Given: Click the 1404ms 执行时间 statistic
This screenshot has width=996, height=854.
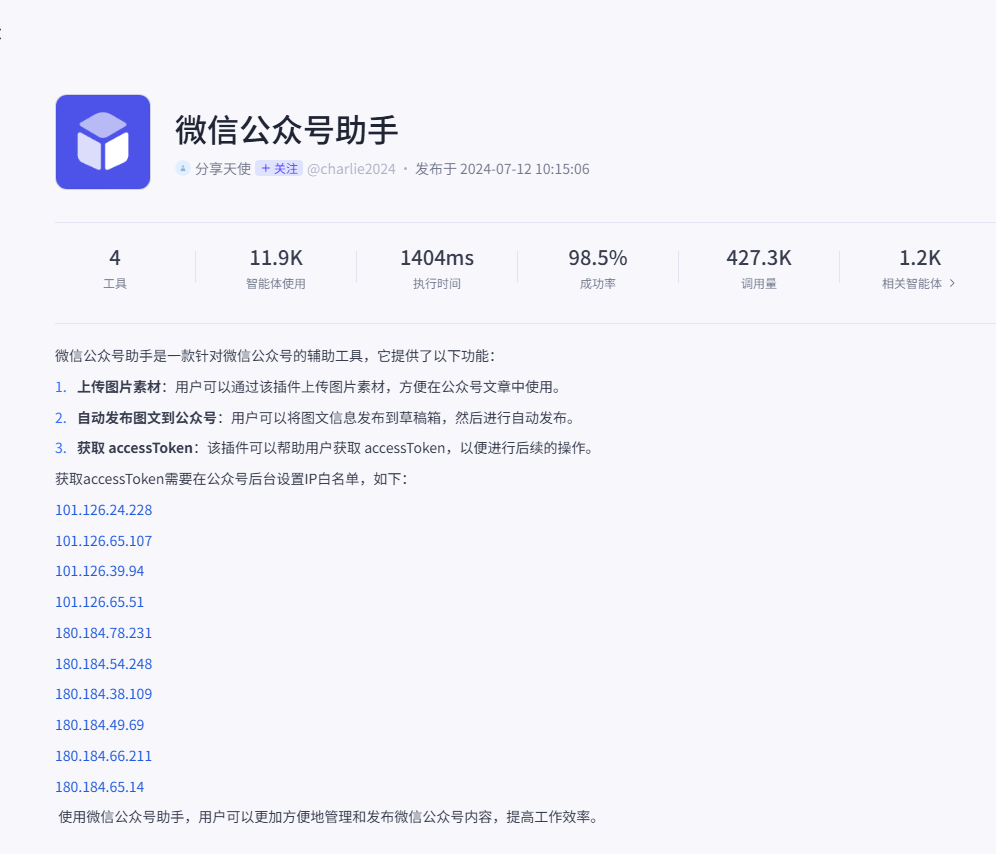Looking at the screenshot, I should [437, 268].
